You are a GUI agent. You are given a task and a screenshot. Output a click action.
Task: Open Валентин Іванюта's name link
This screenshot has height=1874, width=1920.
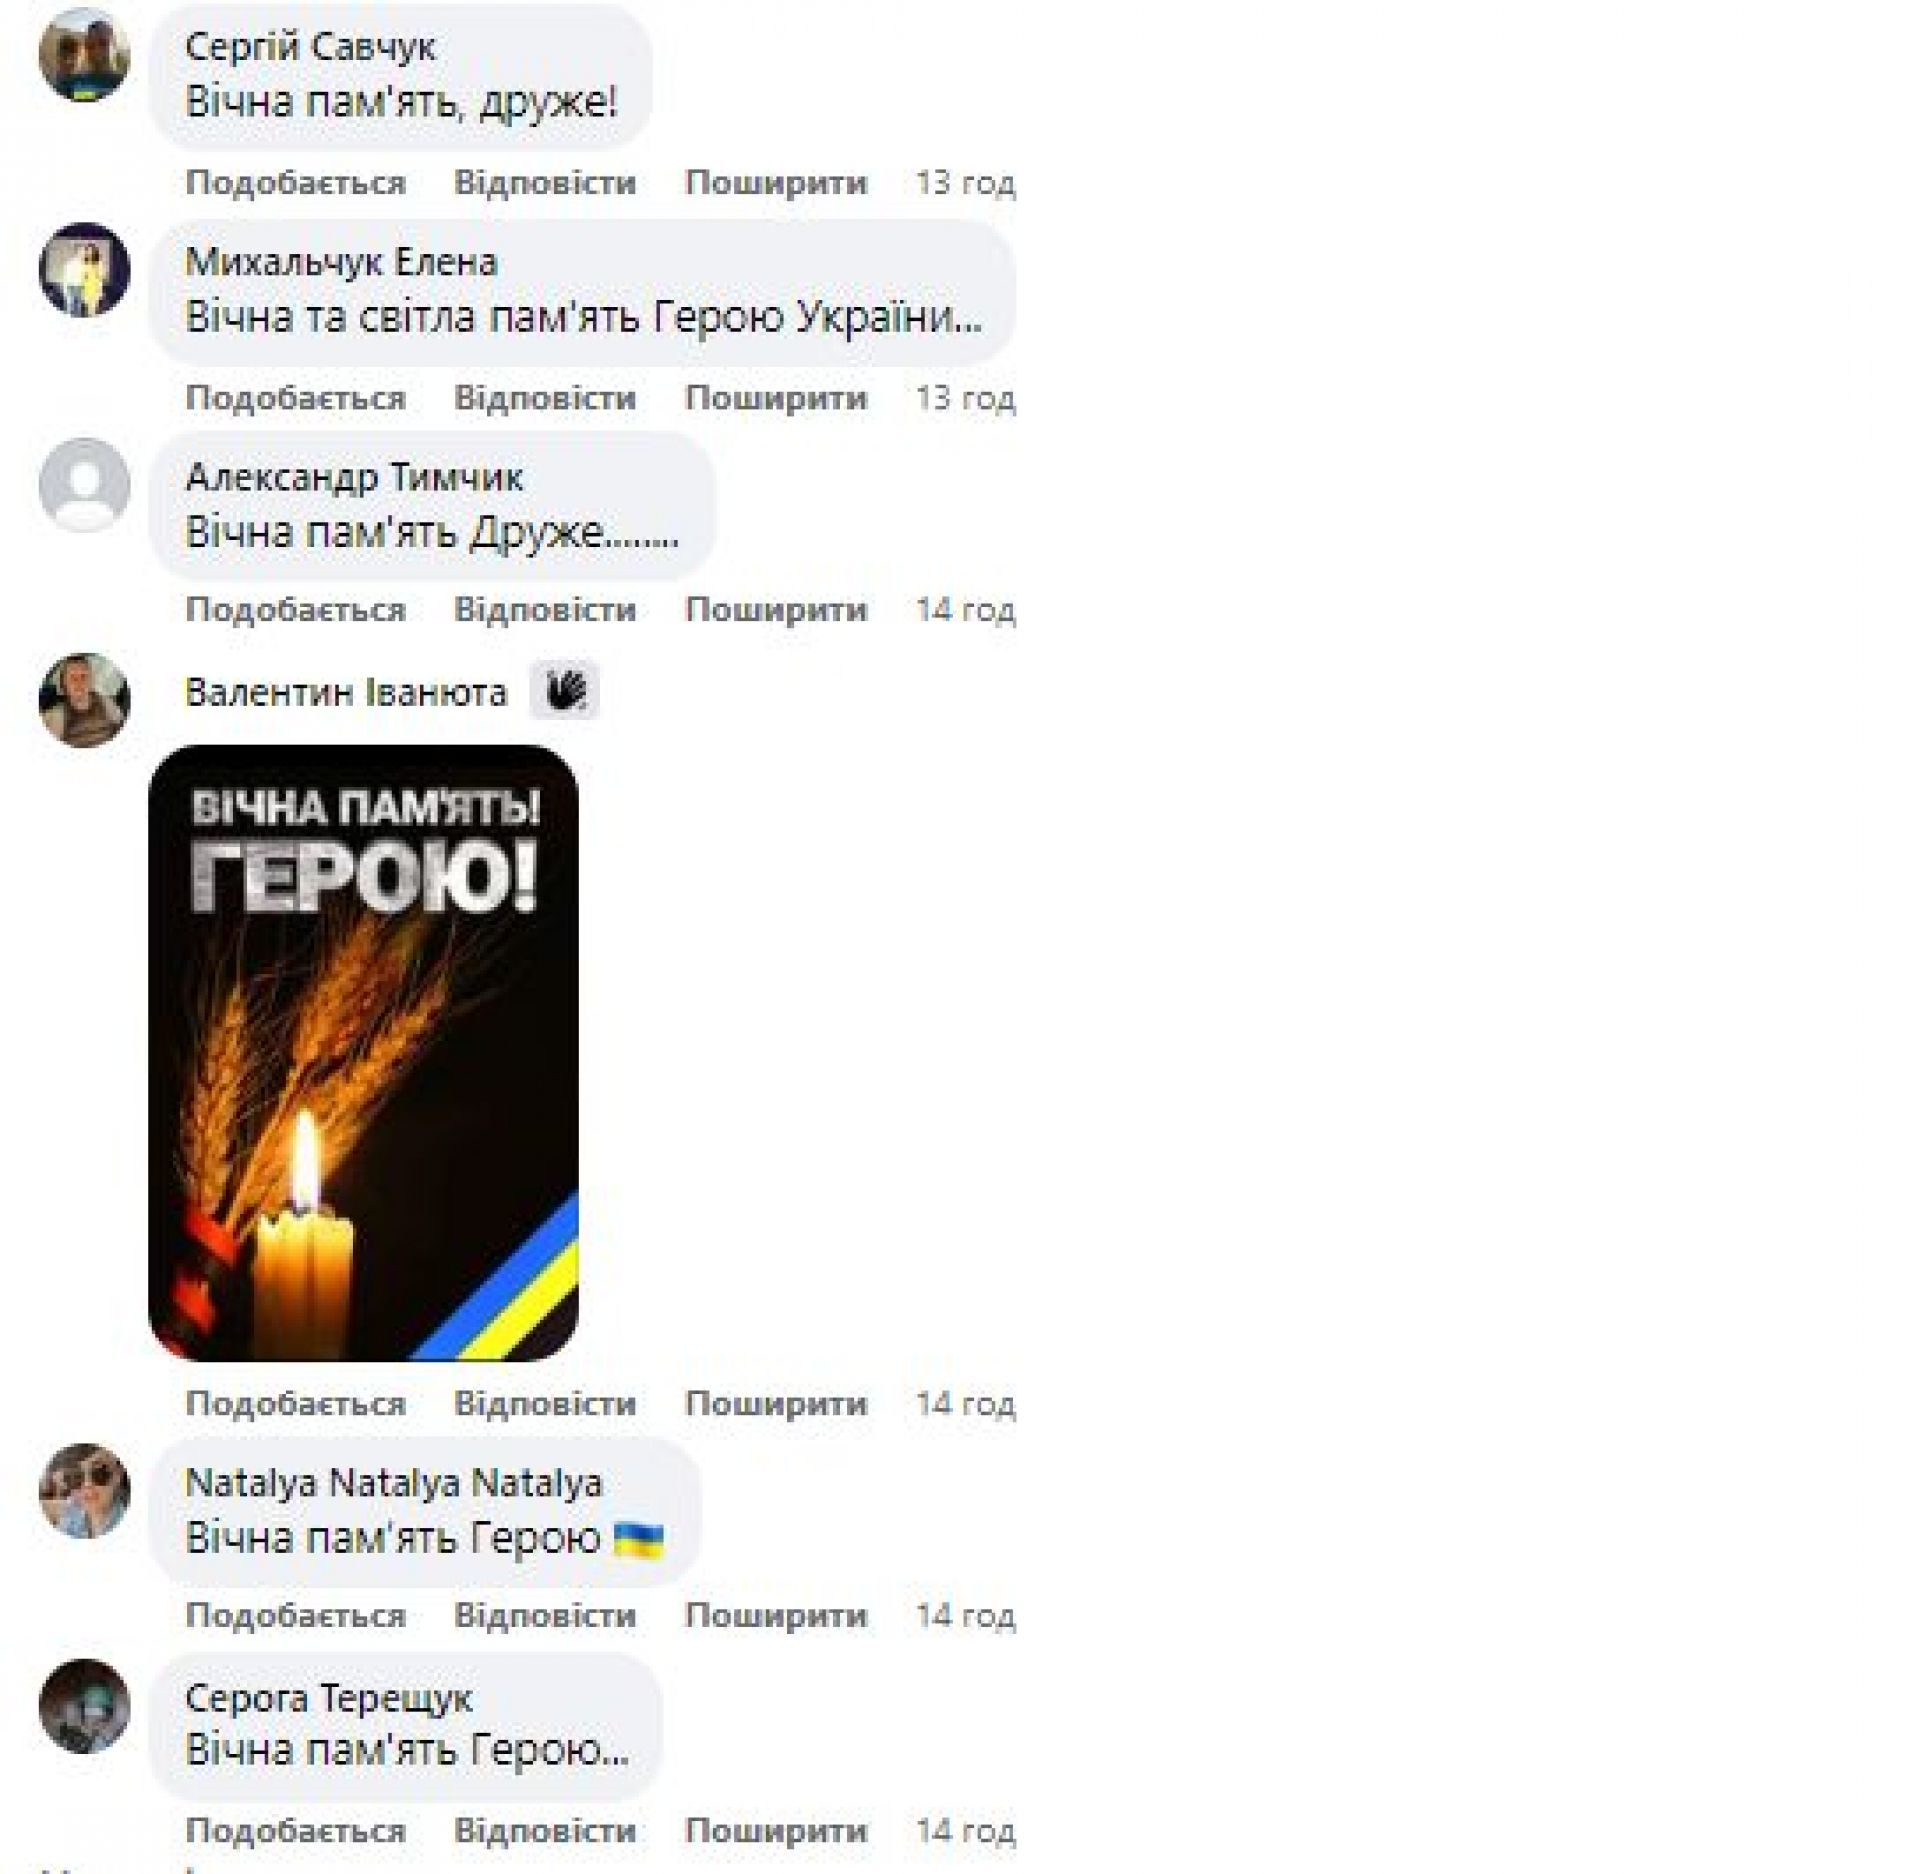pyautogui.click(x=346, y=692)
